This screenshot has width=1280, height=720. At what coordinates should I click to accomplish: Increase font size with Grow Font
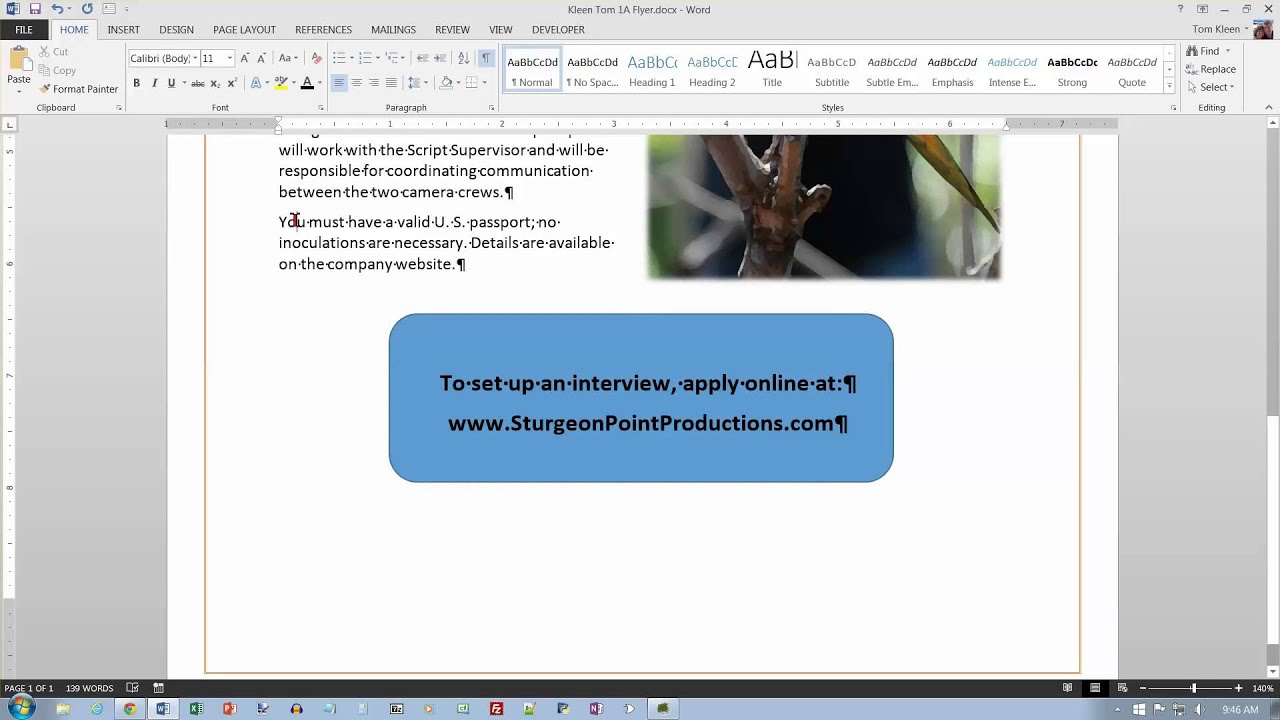tap(244, 58)
